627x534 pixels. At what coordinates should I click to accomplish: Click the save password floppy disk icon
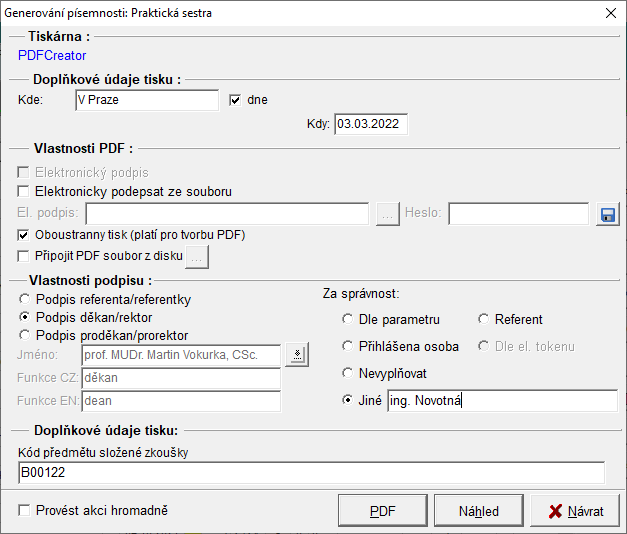(x=608, y=214)
